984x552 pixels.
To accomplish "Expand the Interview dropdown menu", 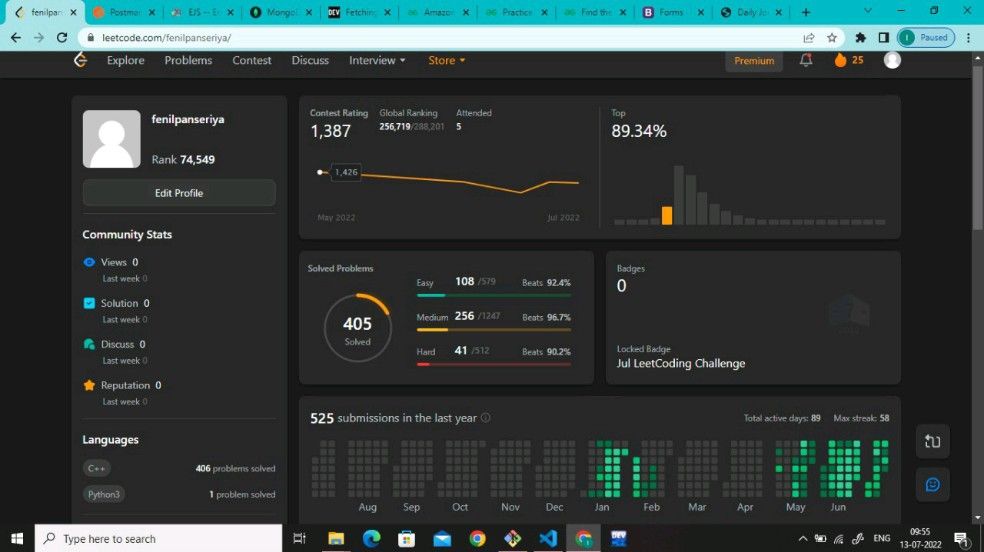I will [377, 60].
